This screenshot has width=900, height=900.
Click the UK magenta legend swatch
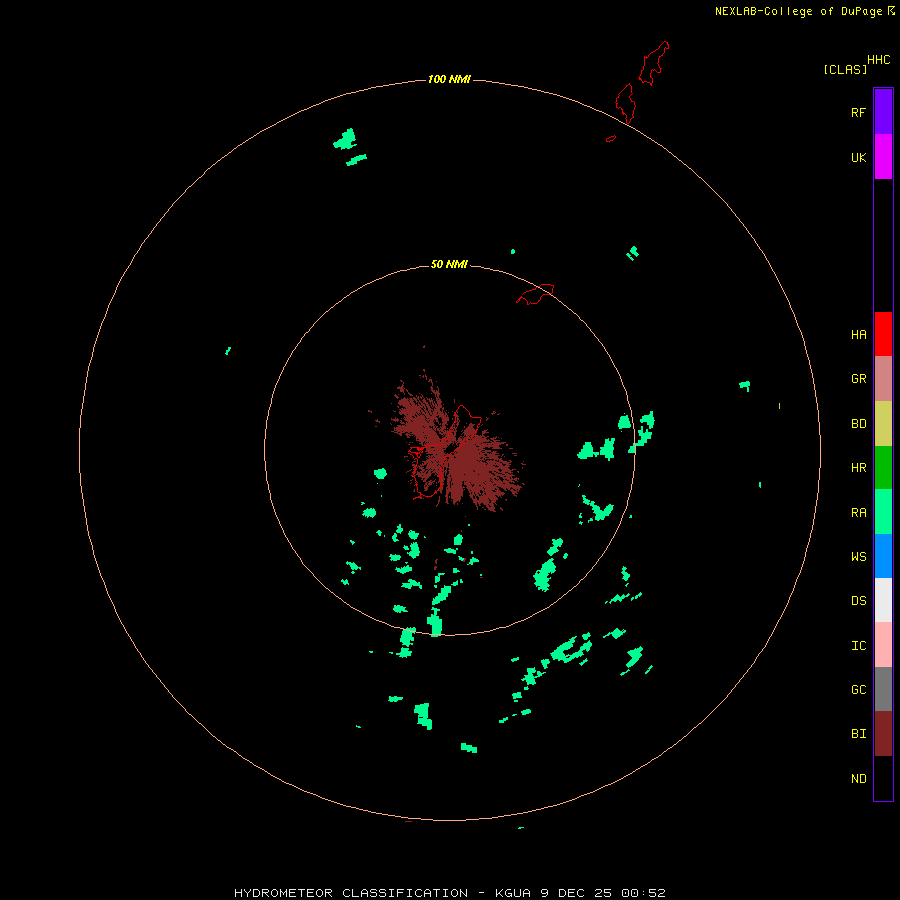point(883,157)
